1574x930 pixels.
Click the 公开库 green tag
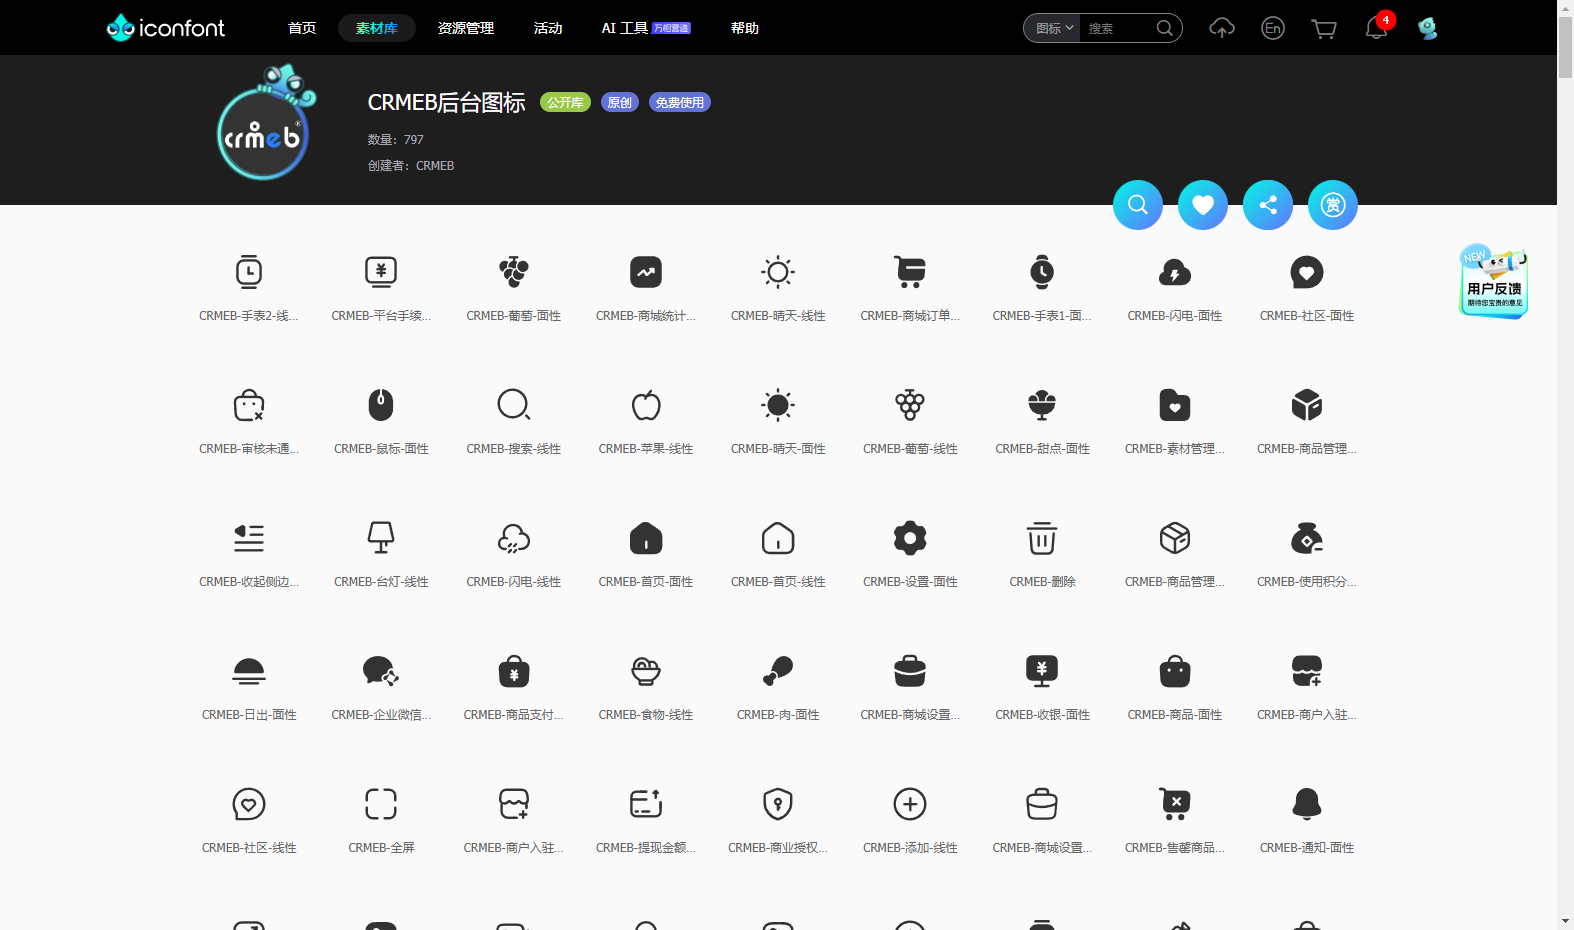pyautogui.click(x=565, y=102)
